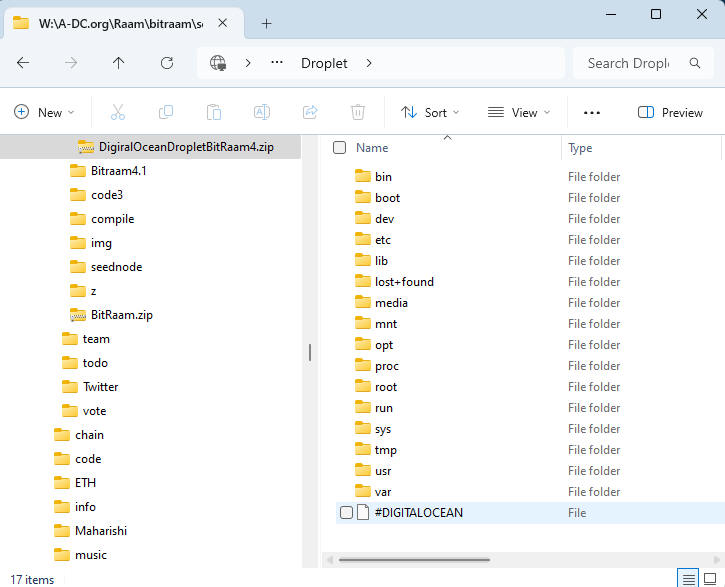Expand chevron after the globe icon
This screenshot has height=587, width=725.
pos(248,63)
